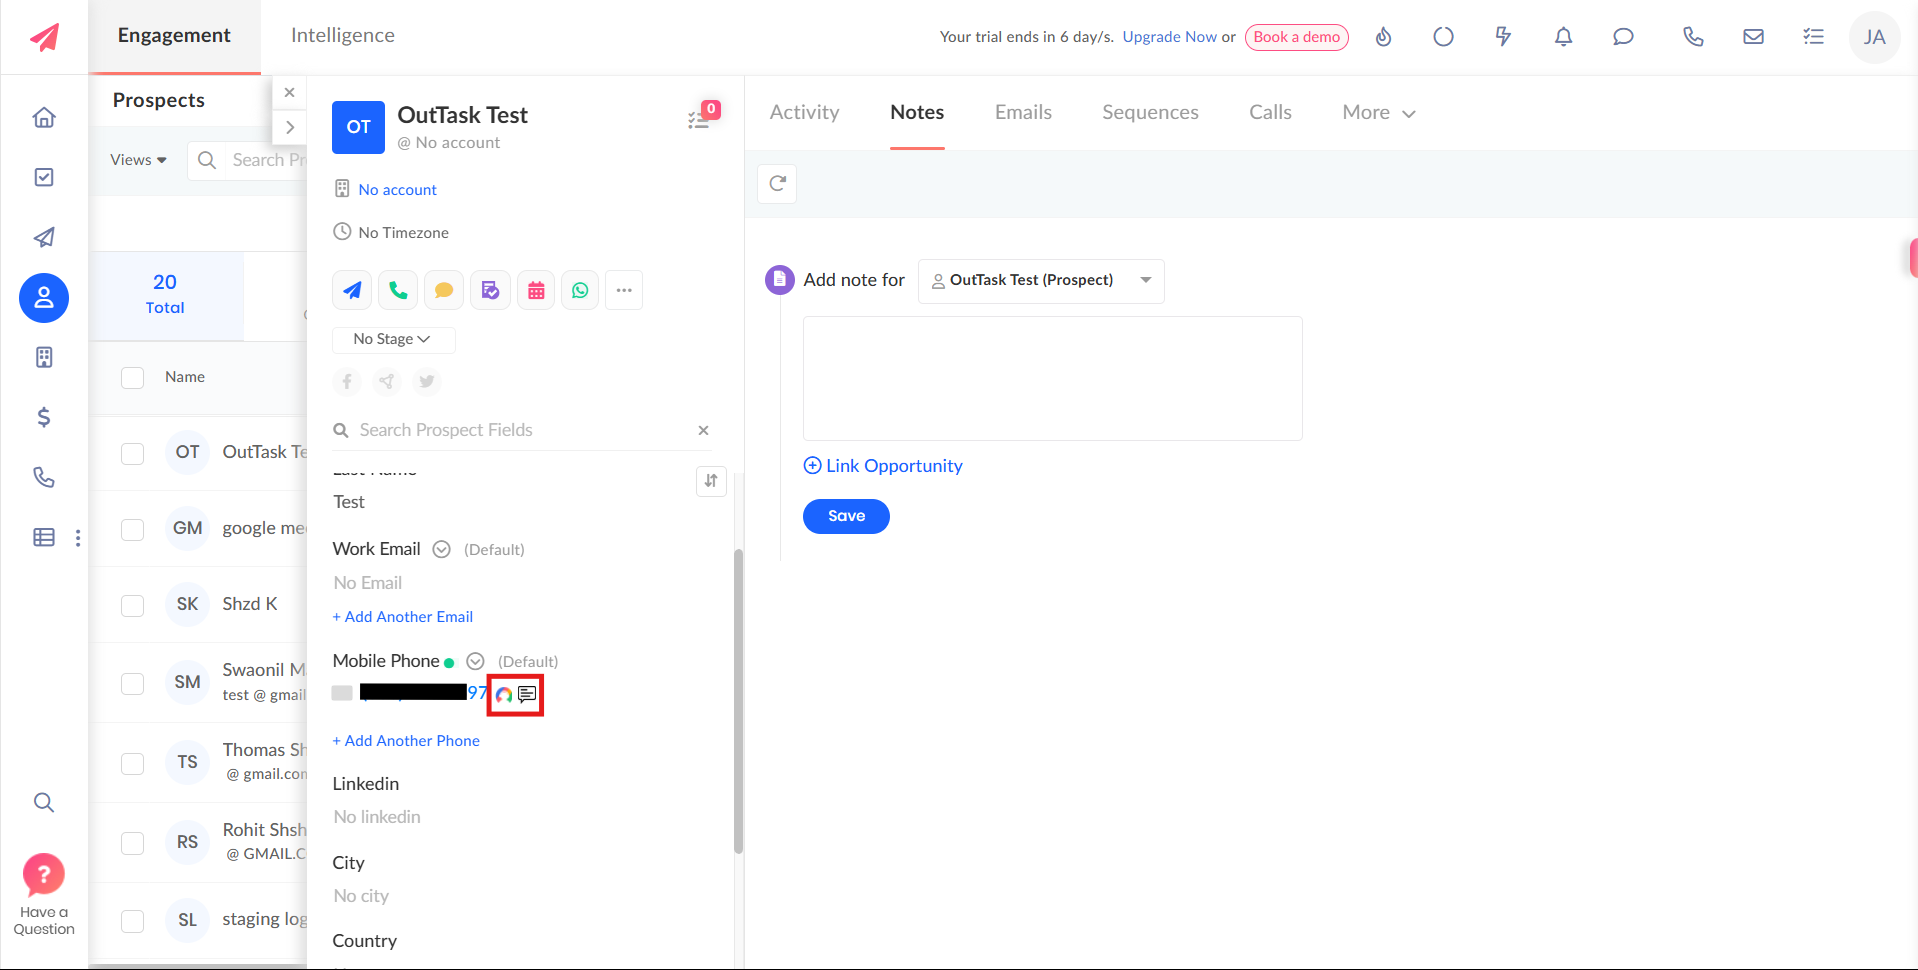
Task: Call prospect with green phone action icon
Action: pos(398,290)
